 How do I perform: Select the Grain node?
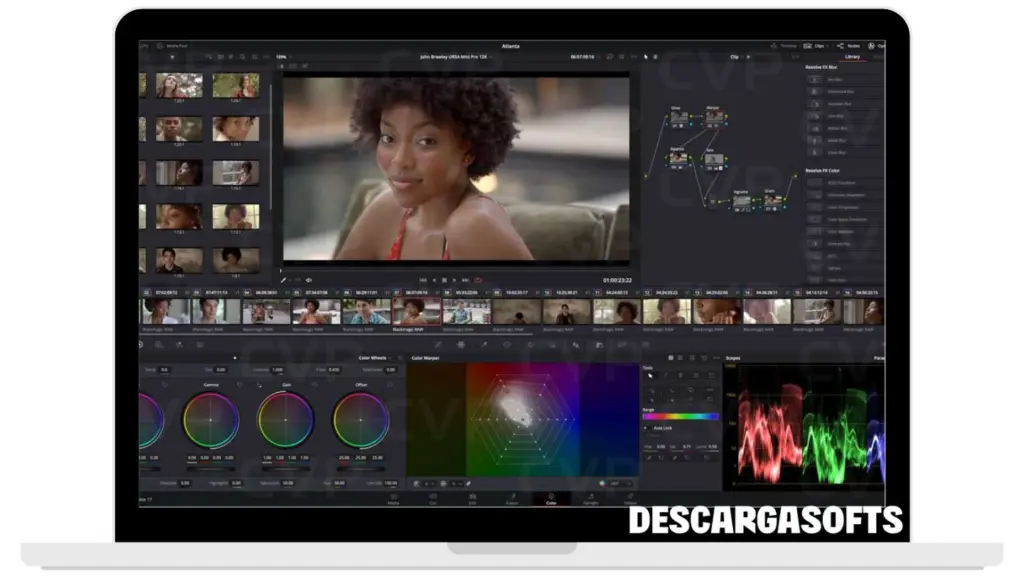tap(773, 200)
